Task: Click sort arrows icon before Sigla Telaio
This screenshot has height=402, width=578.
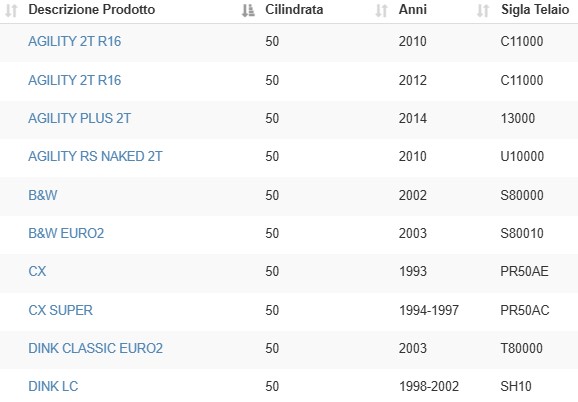Action: click(483, 11)
